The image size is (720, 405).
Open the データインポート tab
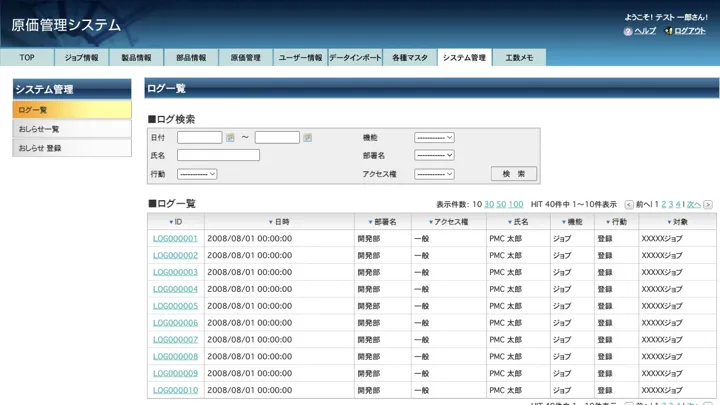click(355, 57)
